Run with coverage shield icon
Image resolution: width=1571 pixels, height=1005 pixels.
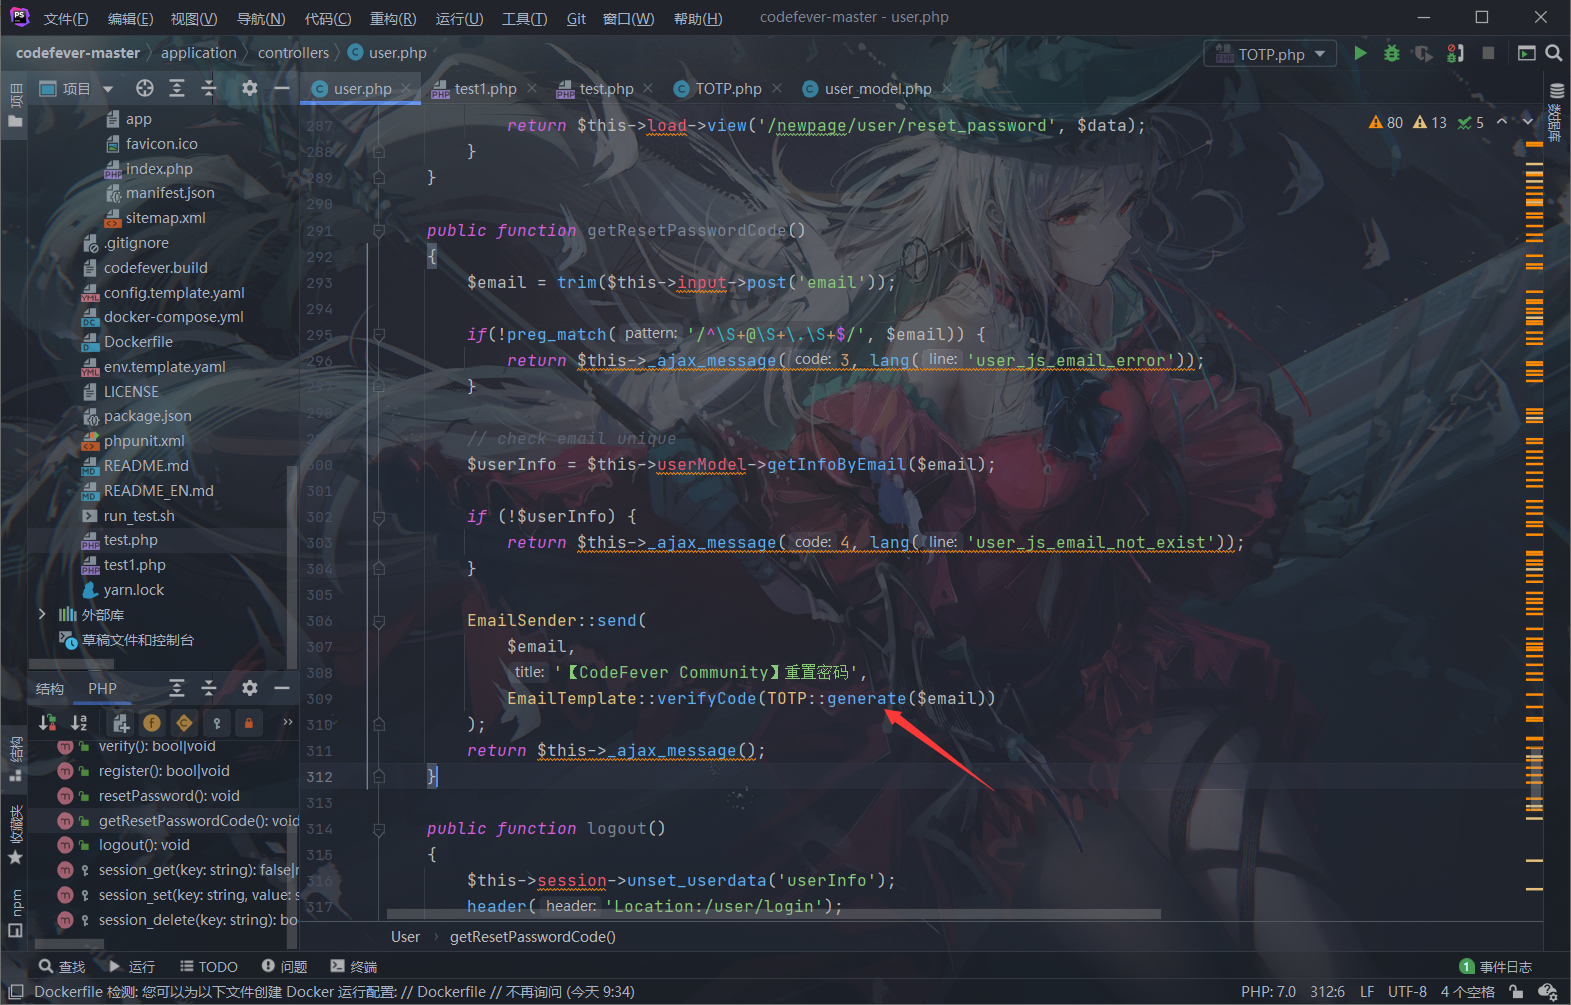[1423, 53]
